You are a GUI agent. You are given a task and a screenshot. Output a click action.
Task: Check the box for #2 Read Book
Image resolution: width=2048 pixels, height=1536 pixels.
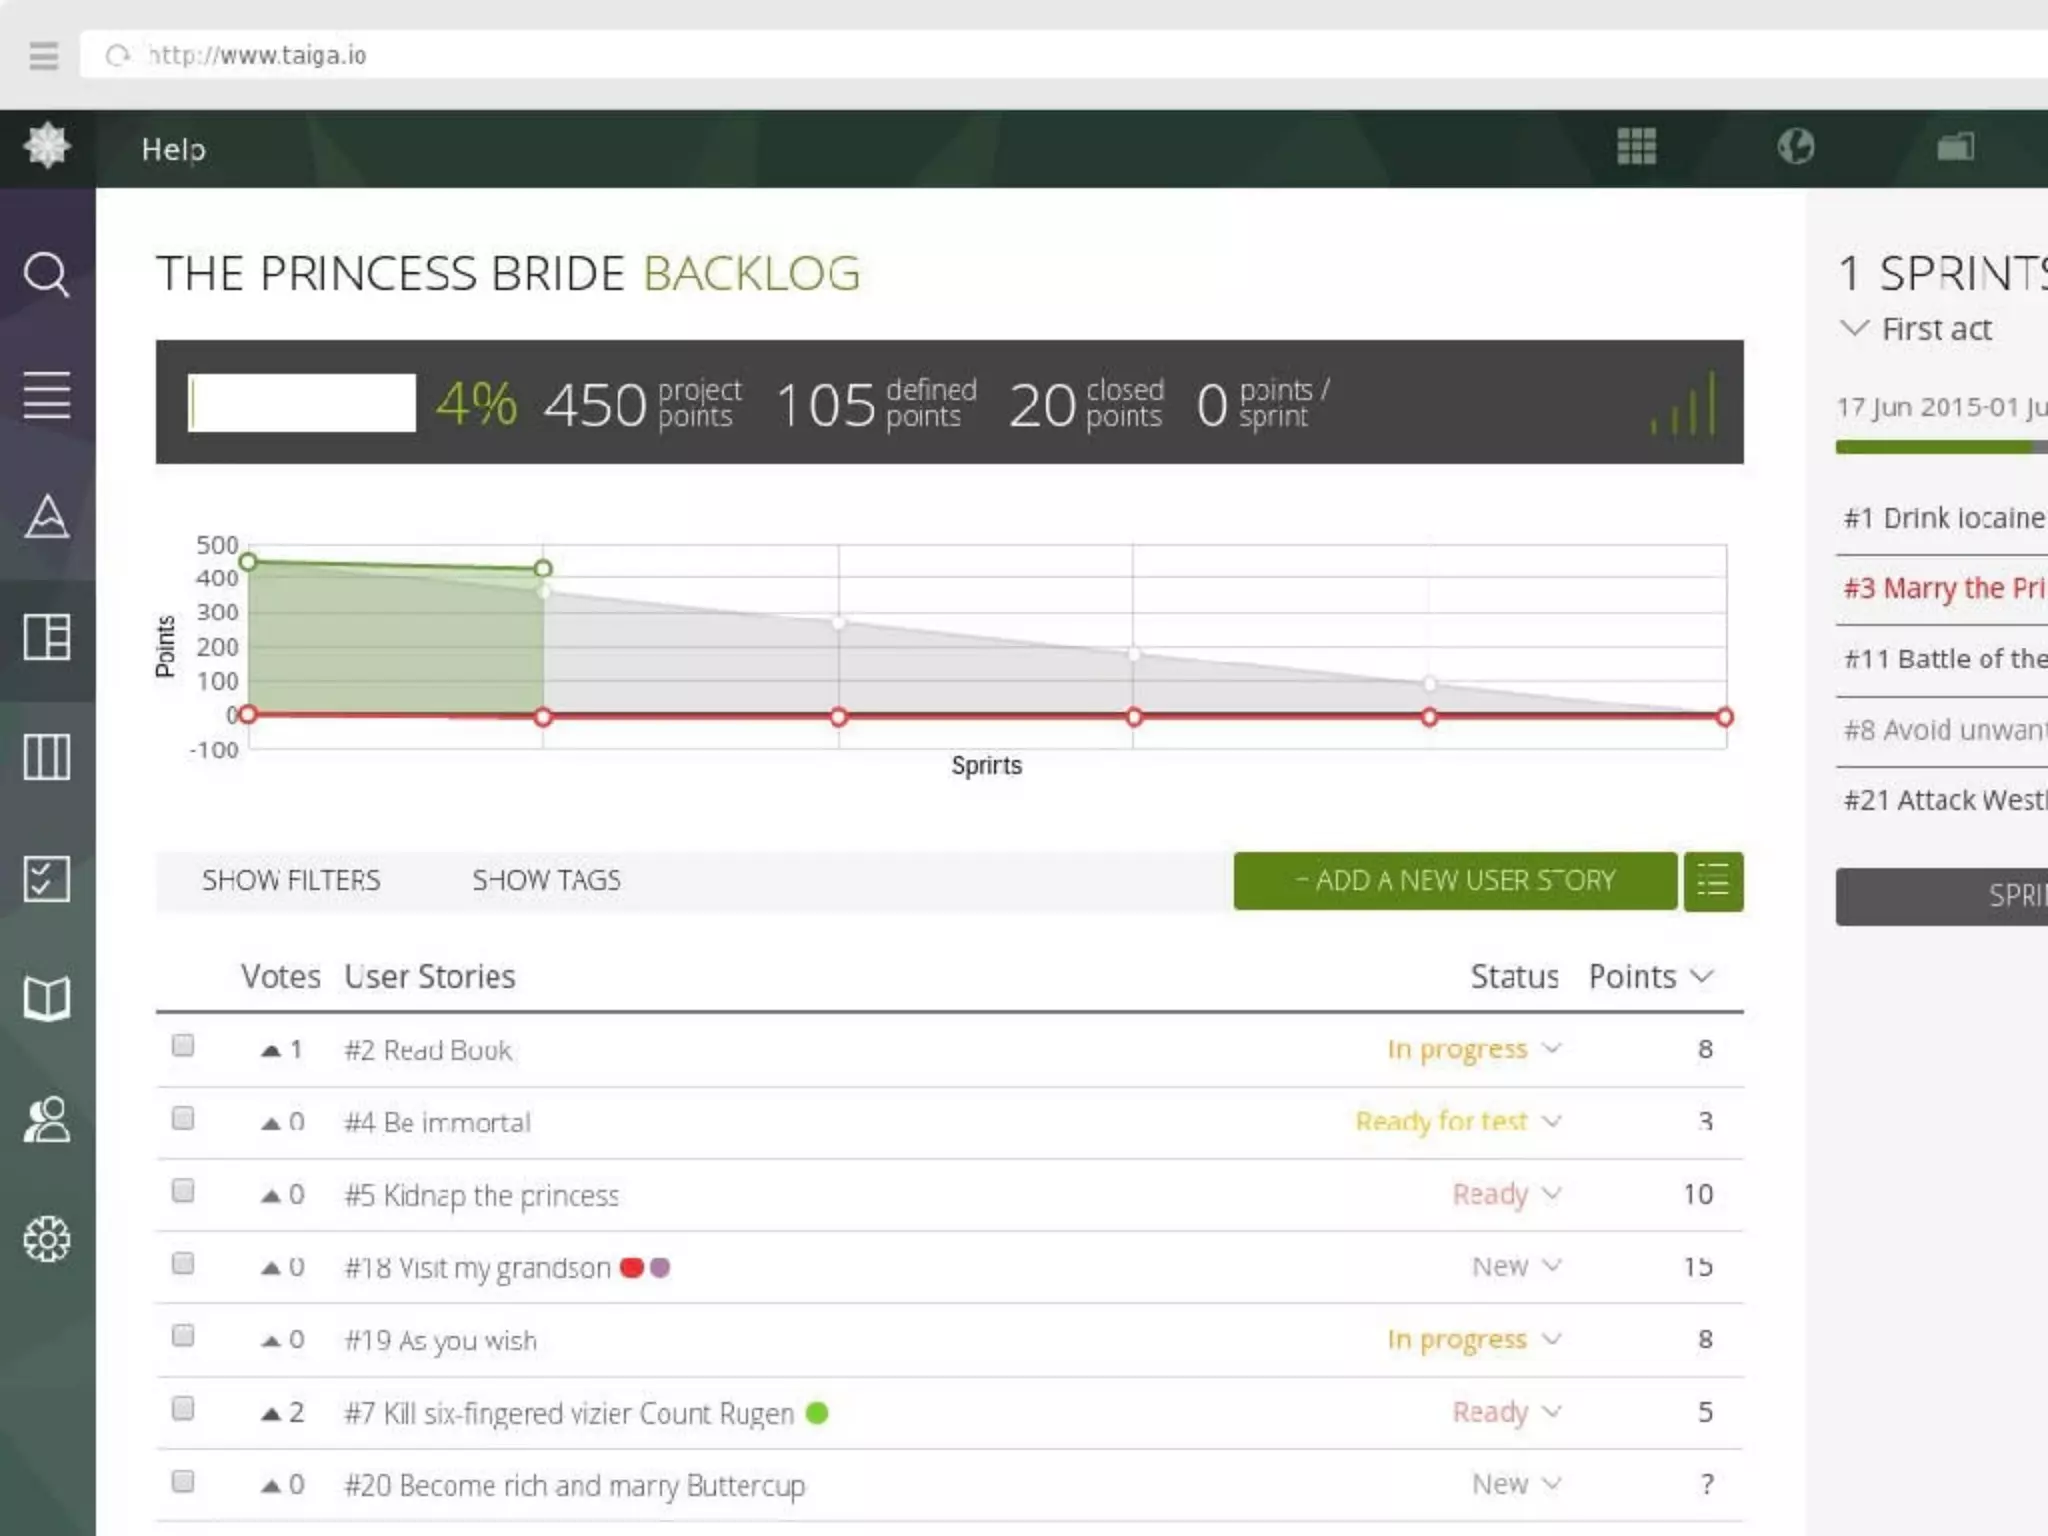[183, 1046]
